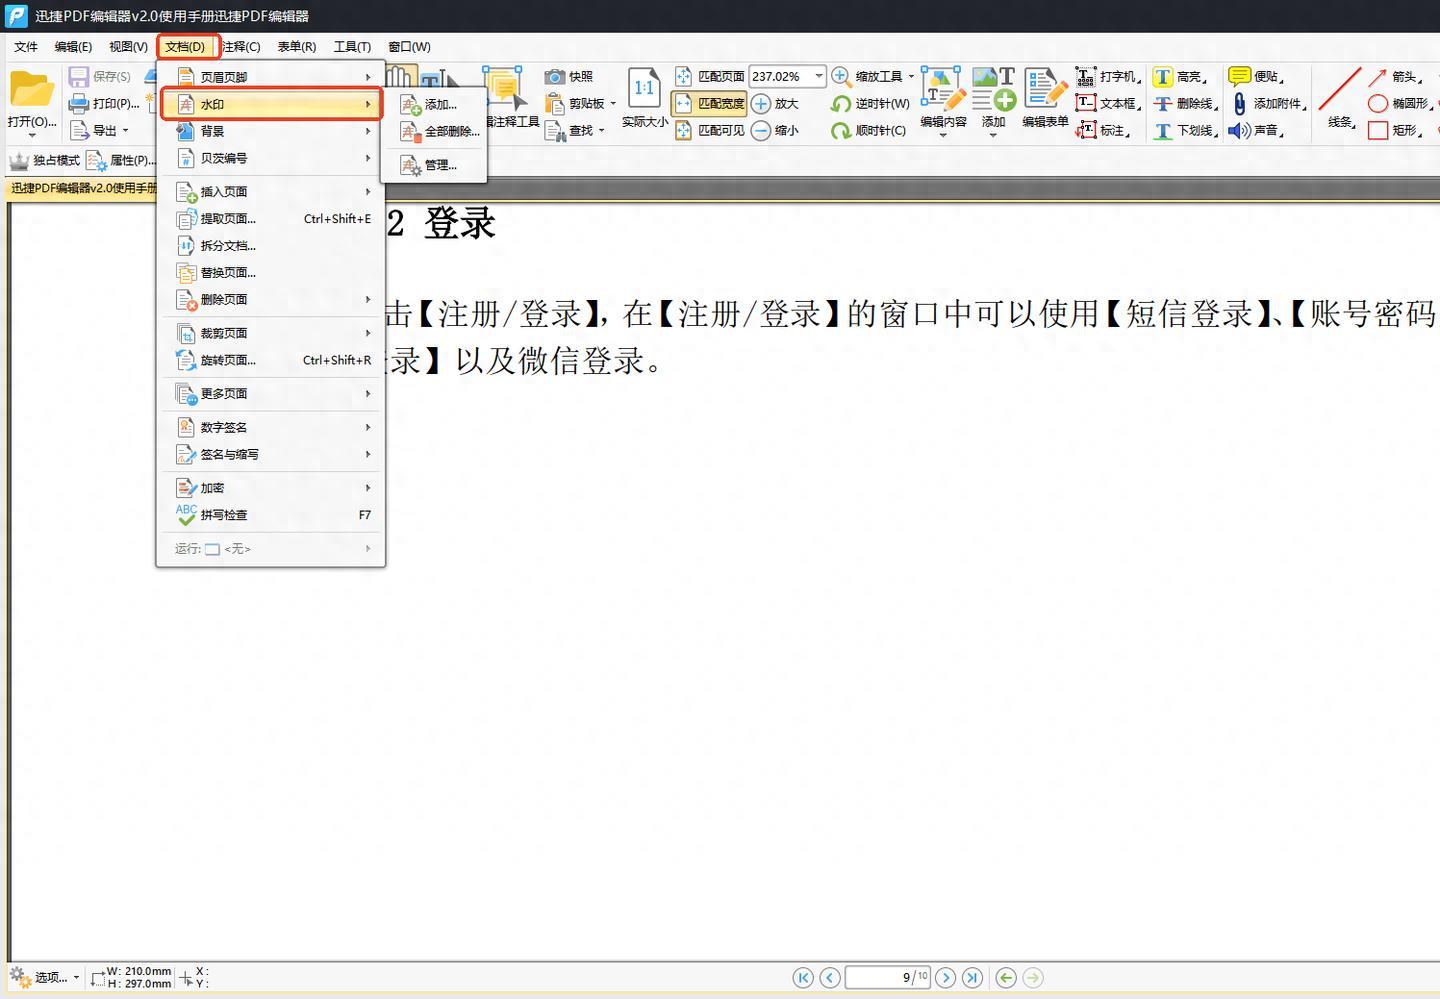The width and height of the screenshot is (1440, 999).
Task: Open the 注释(C) comments menu
Action: (x=241, y=47)
